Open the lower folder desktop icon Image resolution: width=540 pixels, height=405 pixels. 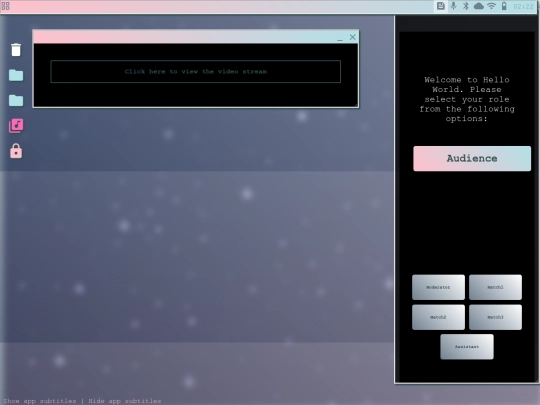(x=16, y=100)
